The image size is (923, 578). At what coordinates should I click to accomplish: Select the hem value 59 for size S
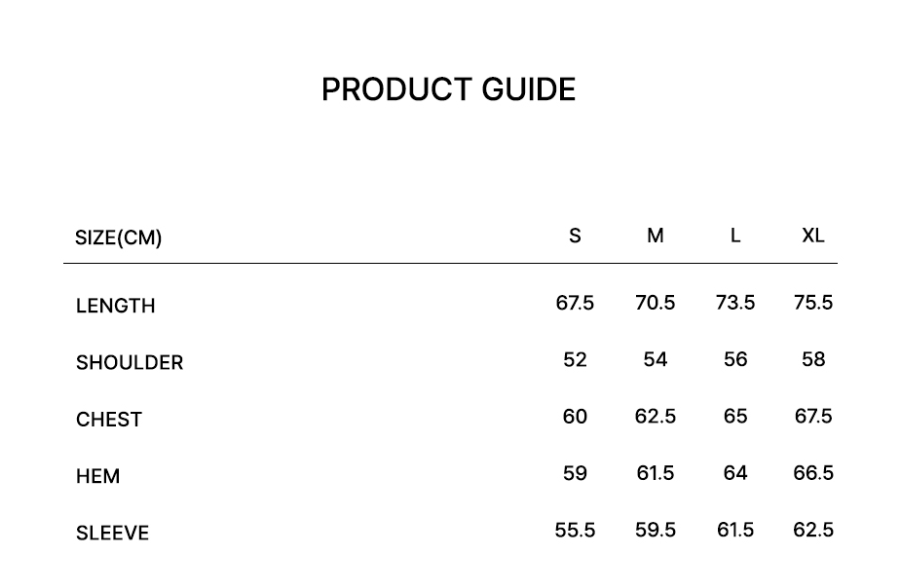[x=575, y=473]
